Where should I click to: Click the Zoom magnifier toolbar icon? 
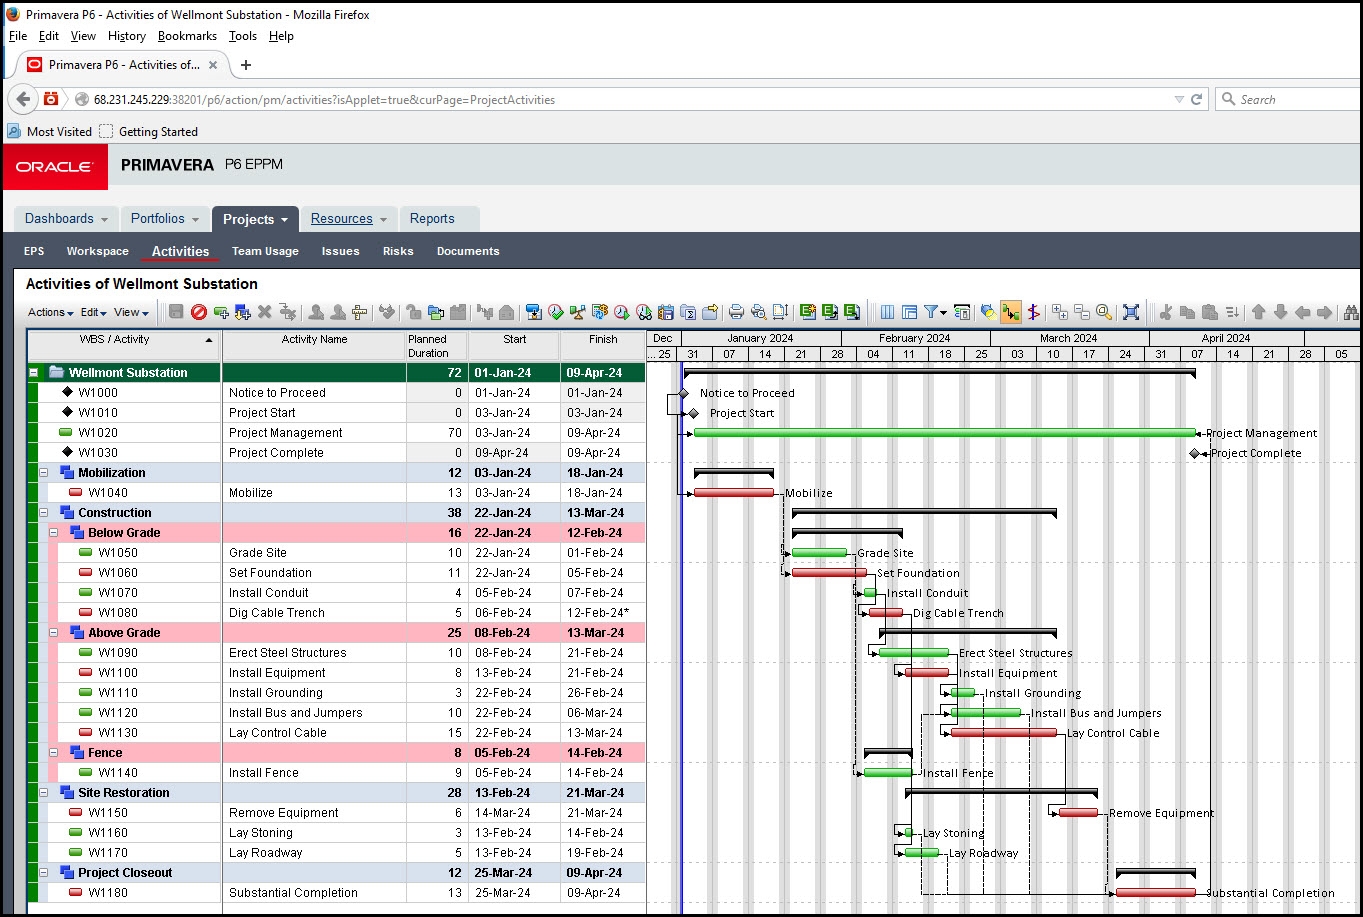pyautogui.click(x=1103, y=312)
